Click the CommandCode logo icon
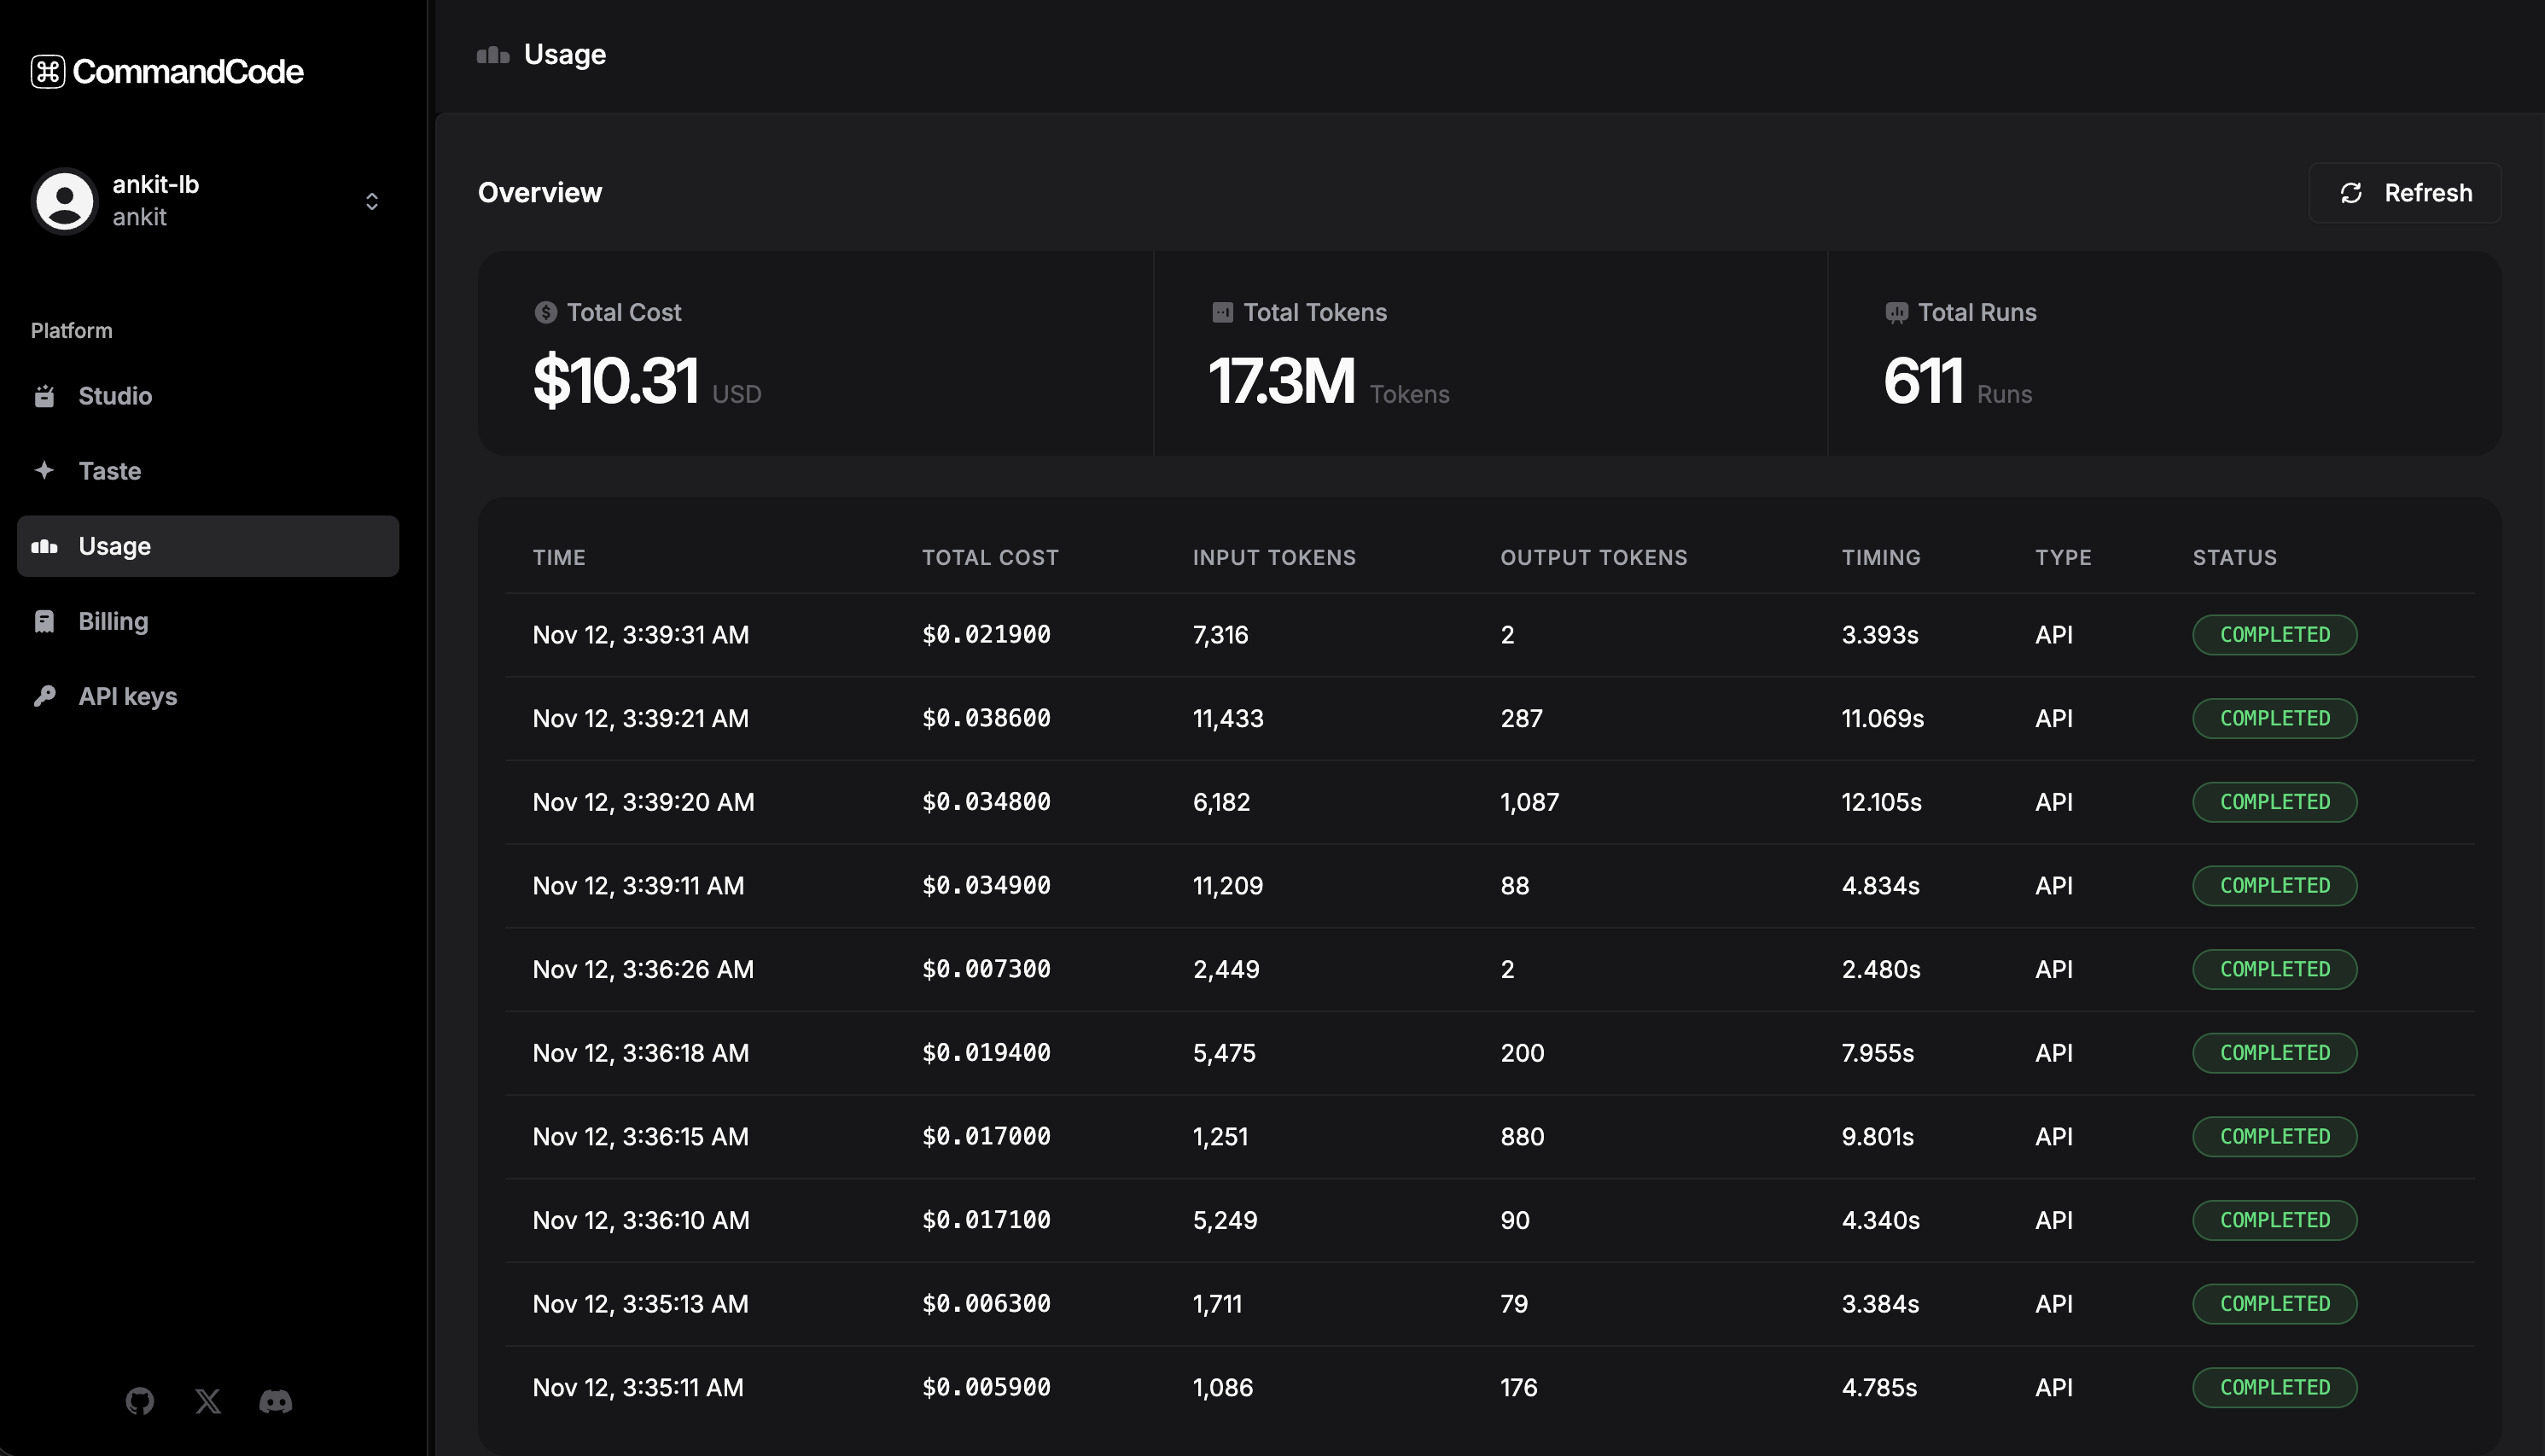Screen dimensions: 2545x1456 pyautogui.click(x=47, y=72)
